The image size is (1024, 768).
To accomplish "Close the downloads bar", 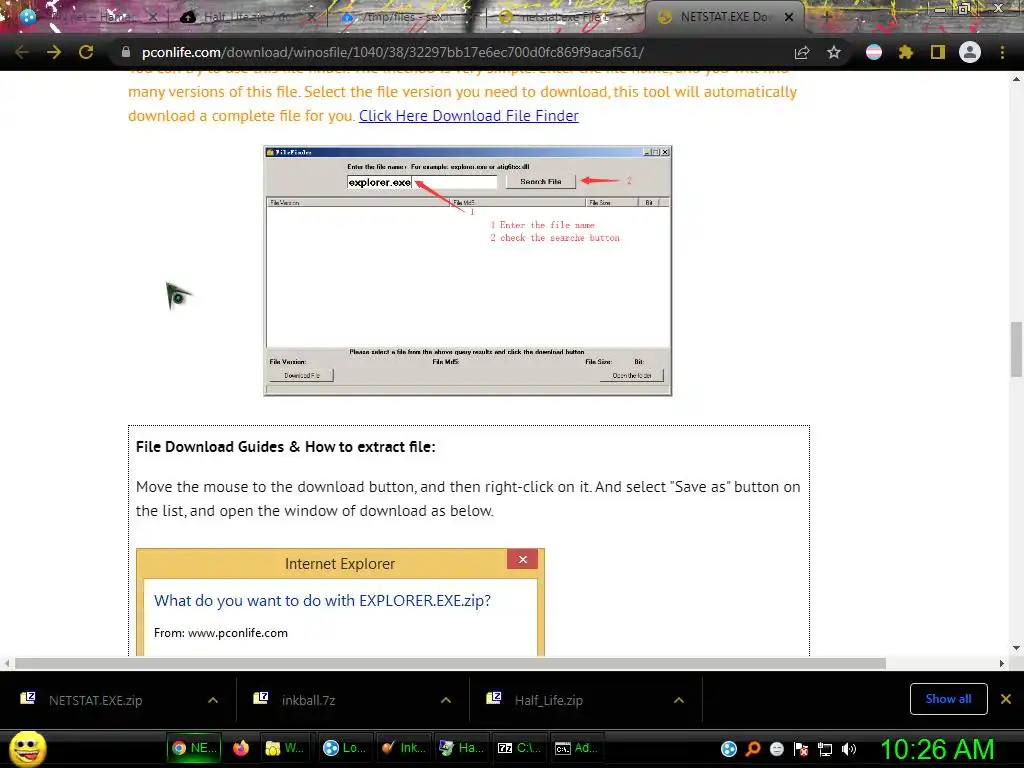I will [x=1006, y=699].
